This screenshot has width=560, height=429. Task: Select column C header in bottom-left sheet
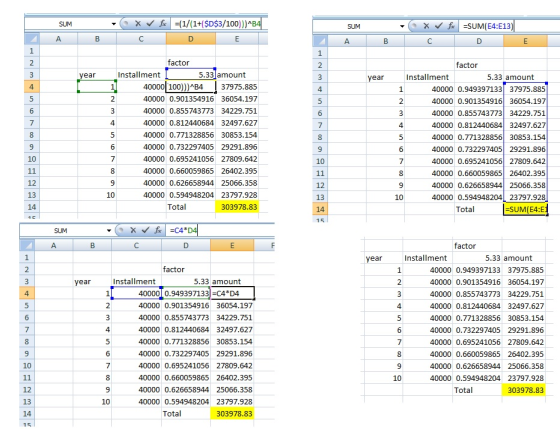[x=136, y=245]
